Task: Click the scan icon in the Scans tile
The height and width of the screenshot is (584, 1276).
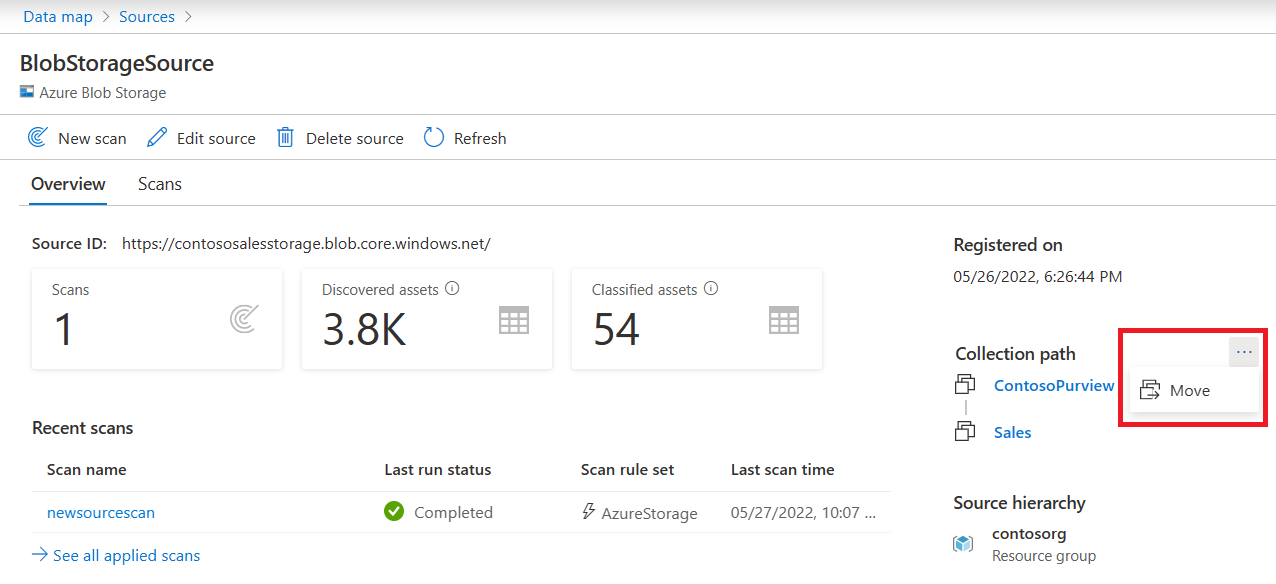Action: tap(243, 320)
